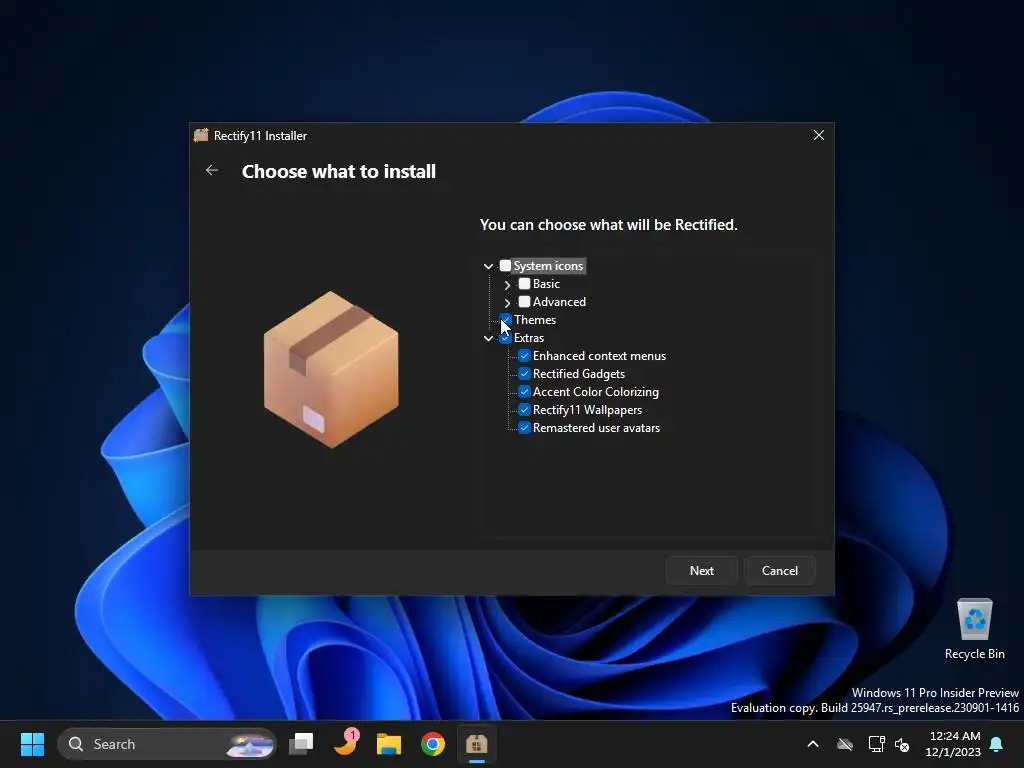The image size is (1024, 768).
Task: Select the Advanced tree item label
Action: tap(559, 302)
